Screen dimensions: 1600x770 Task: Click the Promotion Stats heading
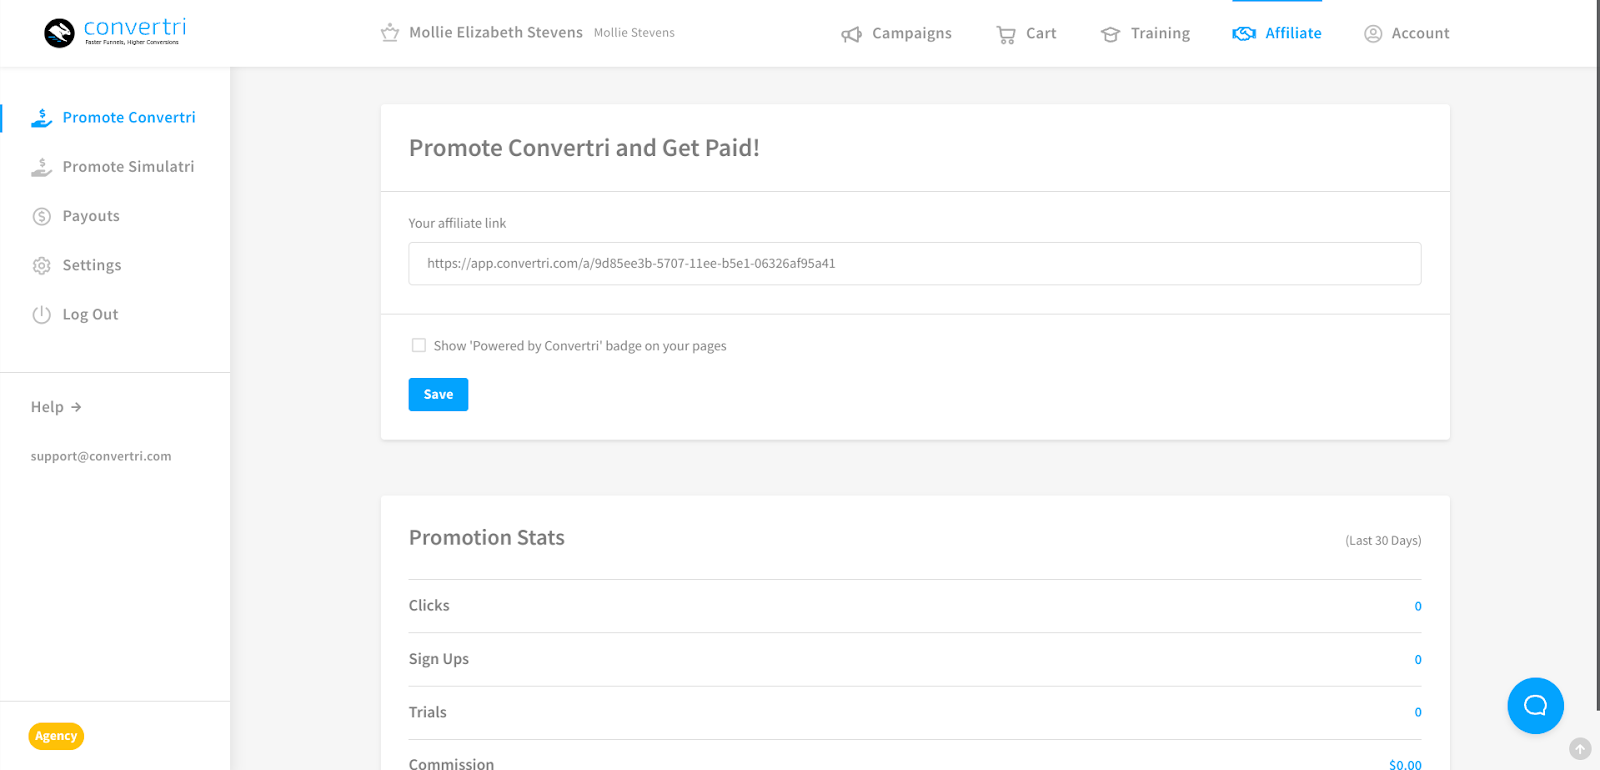(487, 538)
